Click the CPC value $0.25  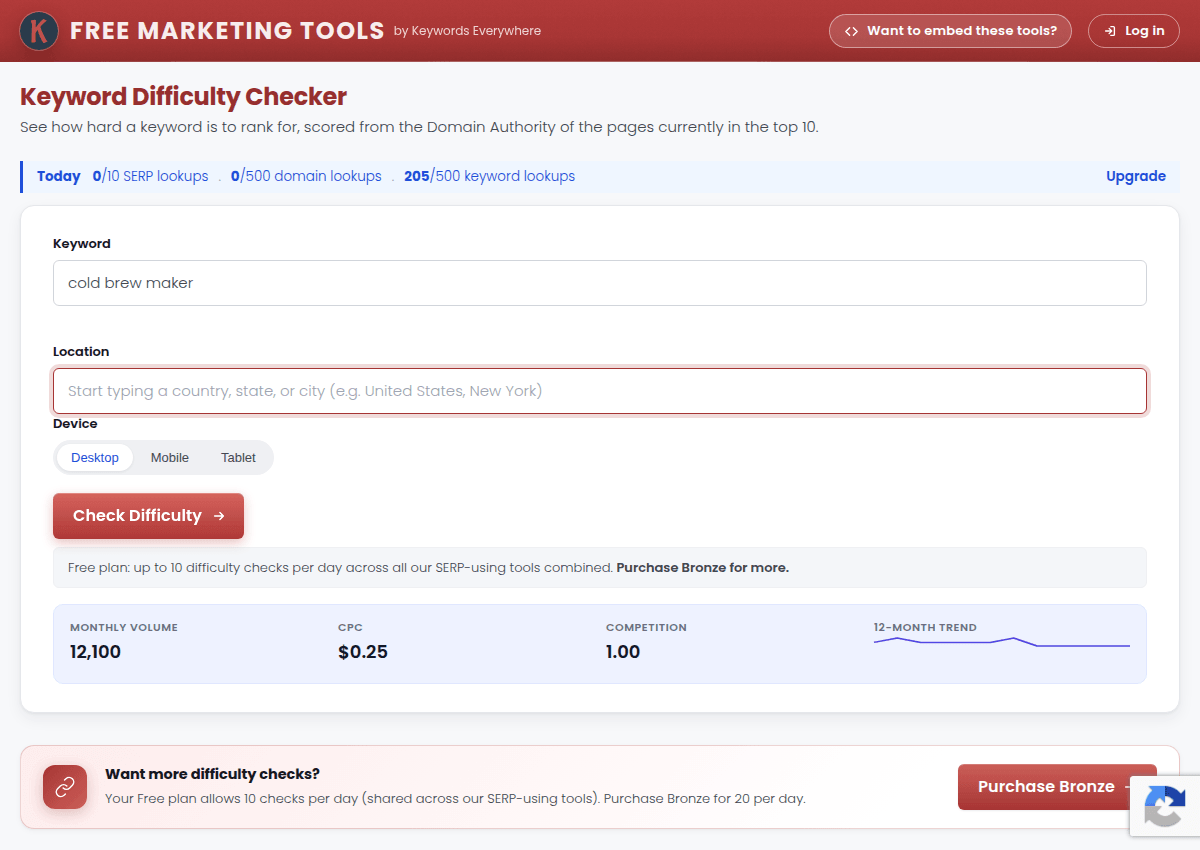363,652
